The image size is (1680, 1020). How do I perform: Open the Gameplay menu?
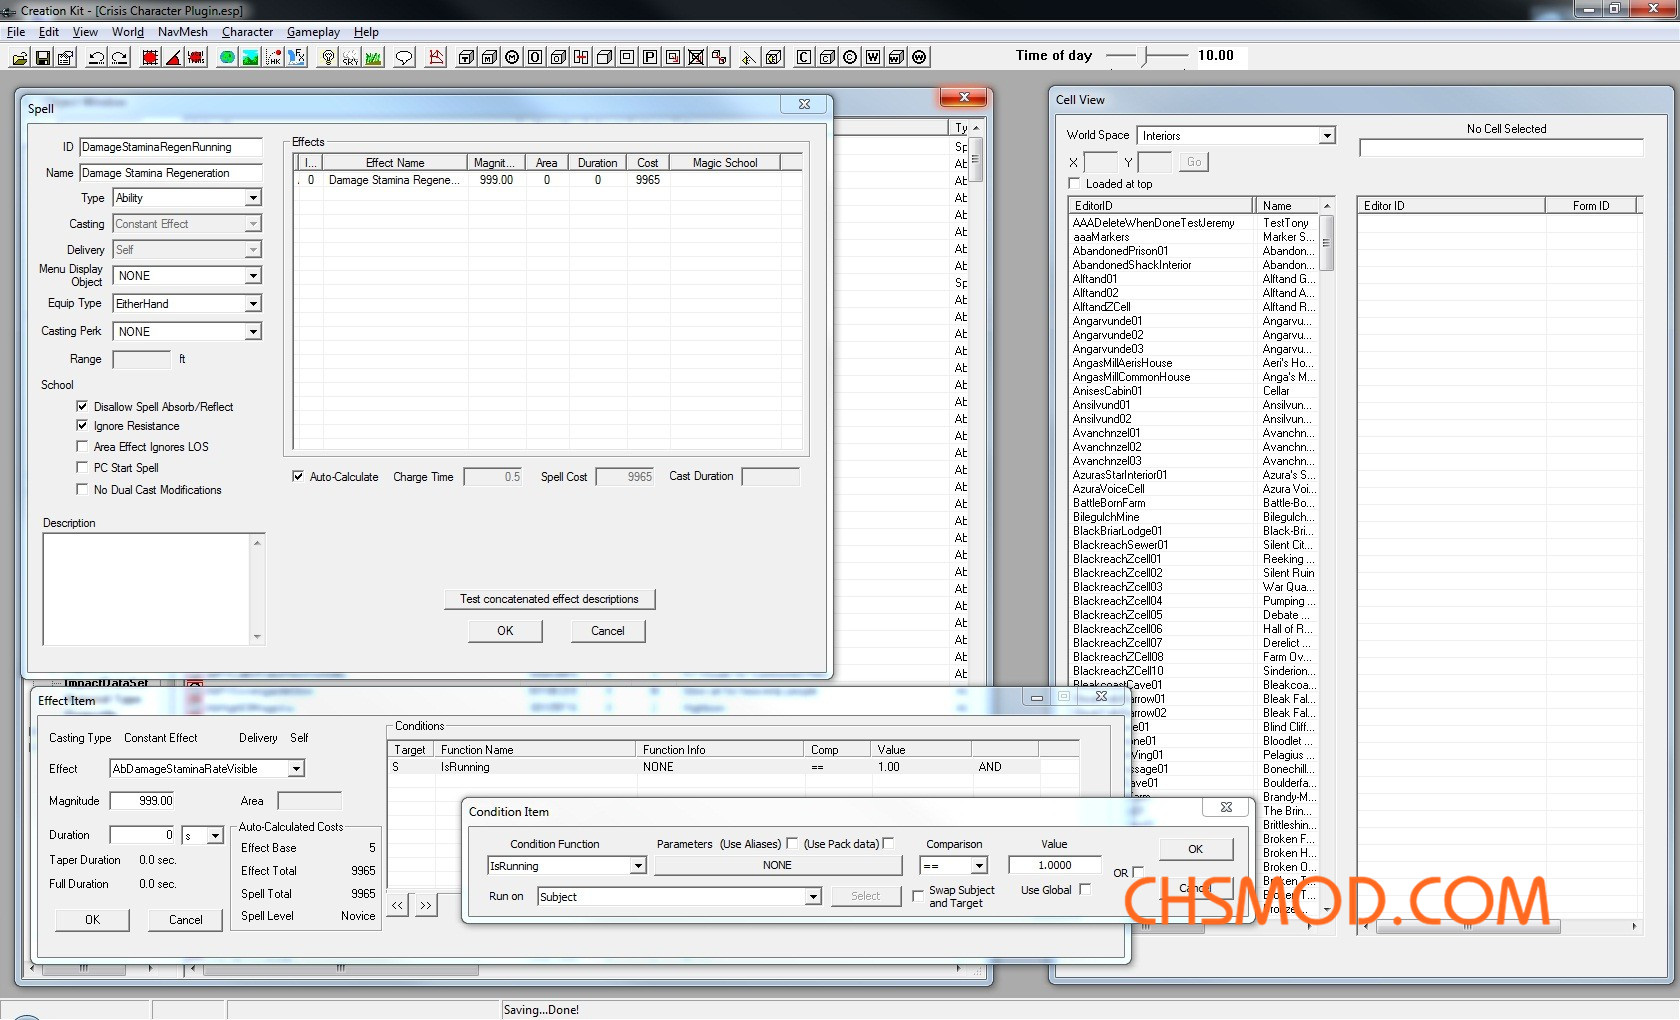[313, 32]
